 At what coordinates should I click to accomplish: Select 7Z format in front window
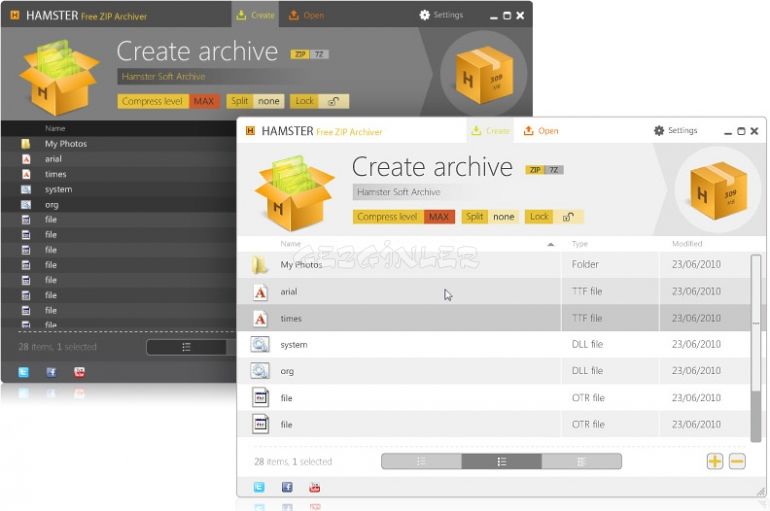(x=554, y=170)
